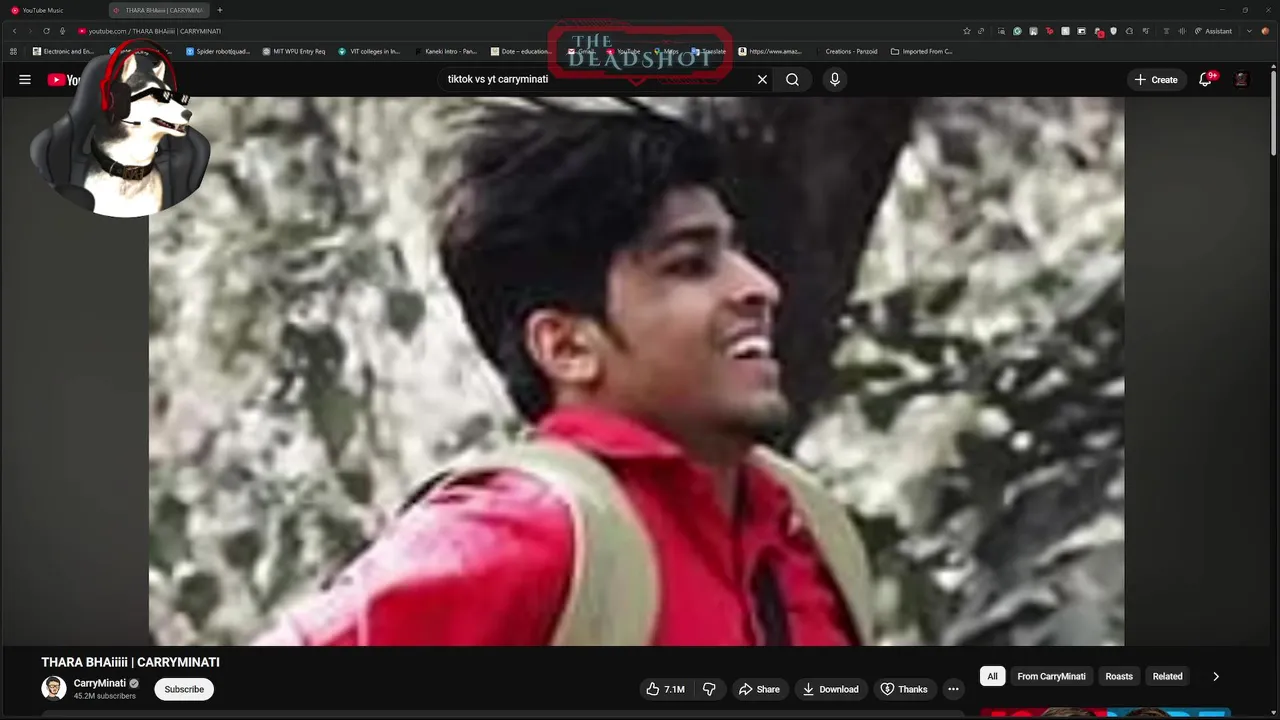This screenshot has height=720, width=1280.
Task: Click the video player frame
Action: click(x=636, y=371)
